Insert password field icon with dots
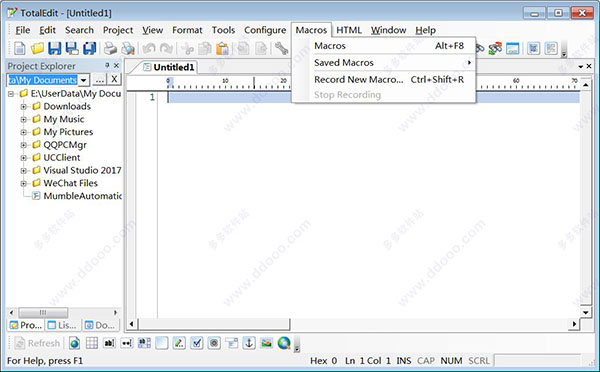 (127, 343)
